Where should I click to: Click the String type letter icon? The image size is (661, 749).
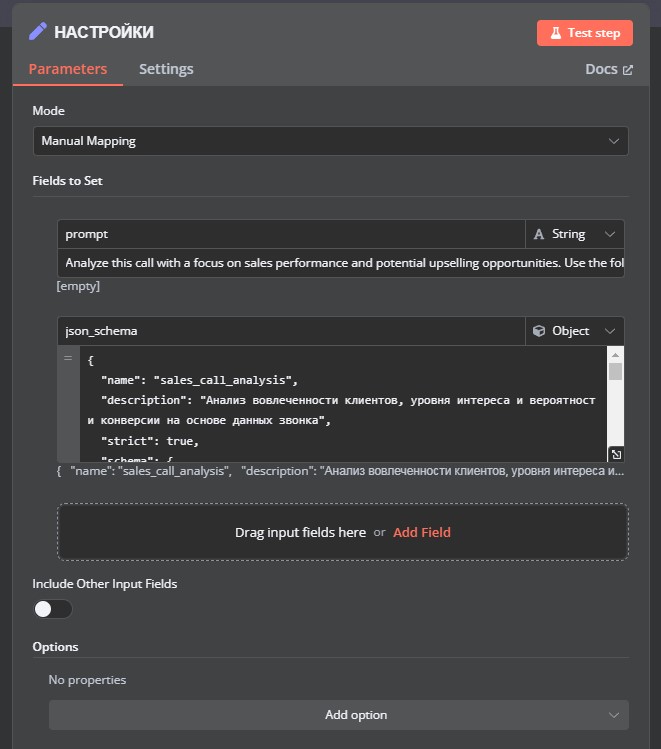click(539, 234)
